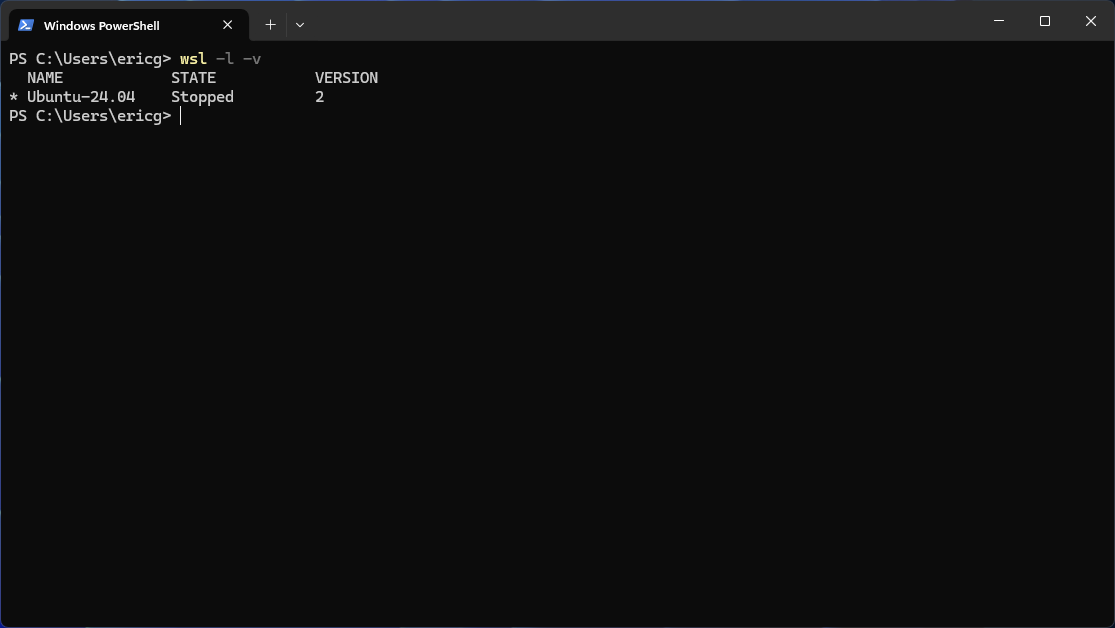Maximize the terminal window
Image resolution: width=1115 pixels, height=628 pixels.
tap(1045, 21)
